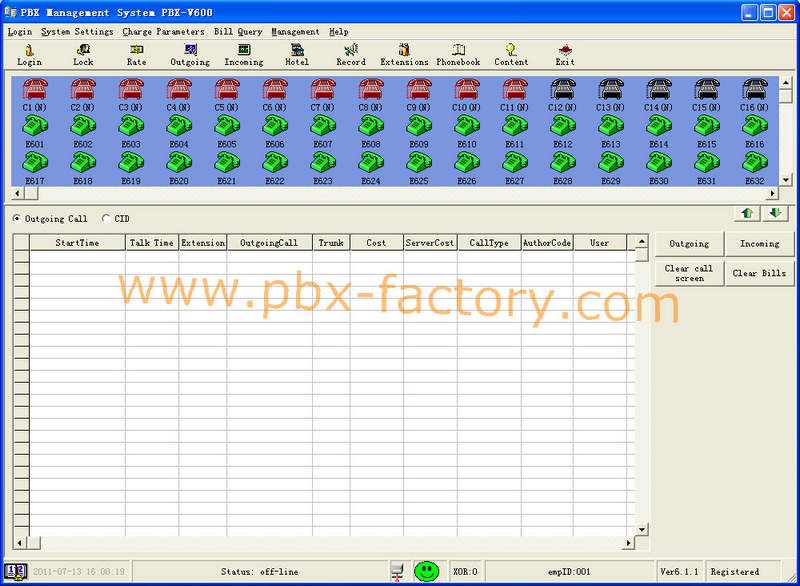800x586 pixels.
Task: Select trunk line C1 (N) phone icon
Action: point(35,89)
